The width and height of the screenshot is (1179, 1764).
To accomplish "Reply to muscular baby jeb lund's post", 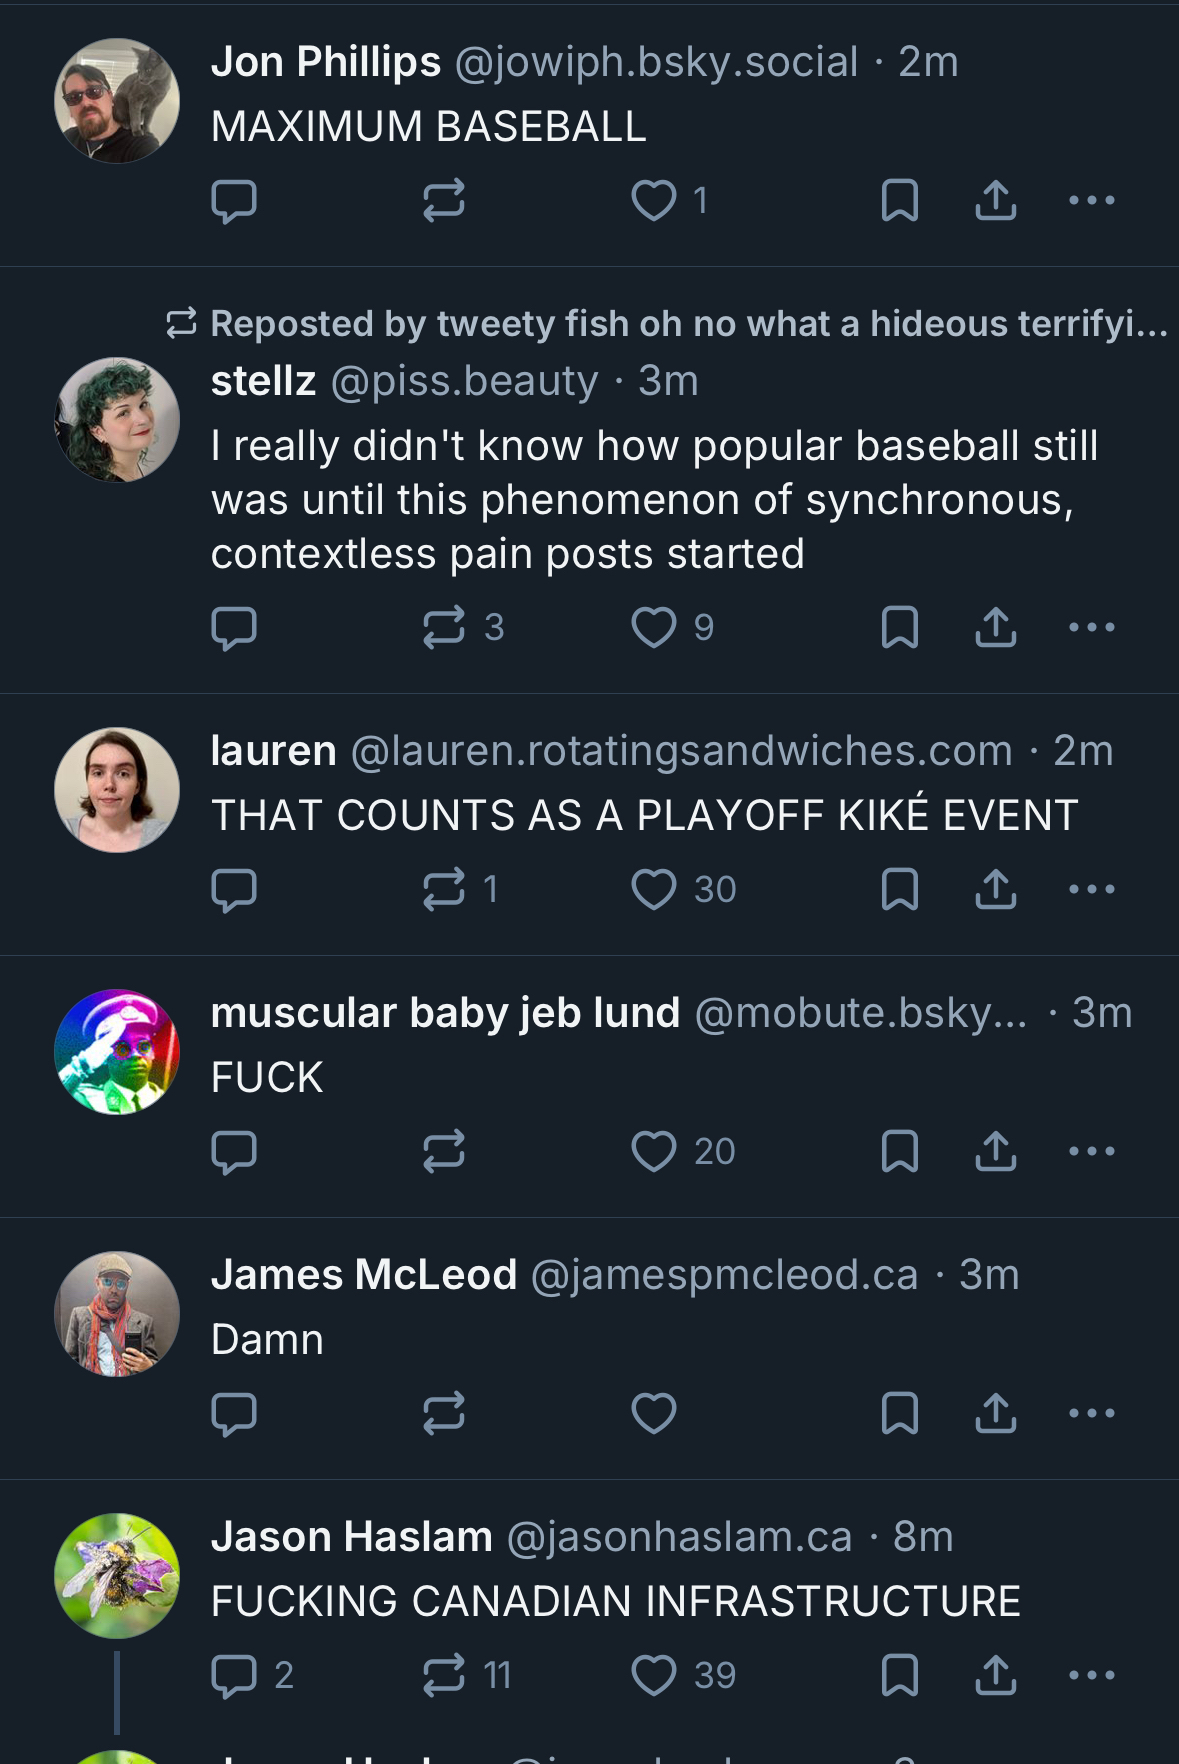I will point(235,1152).
